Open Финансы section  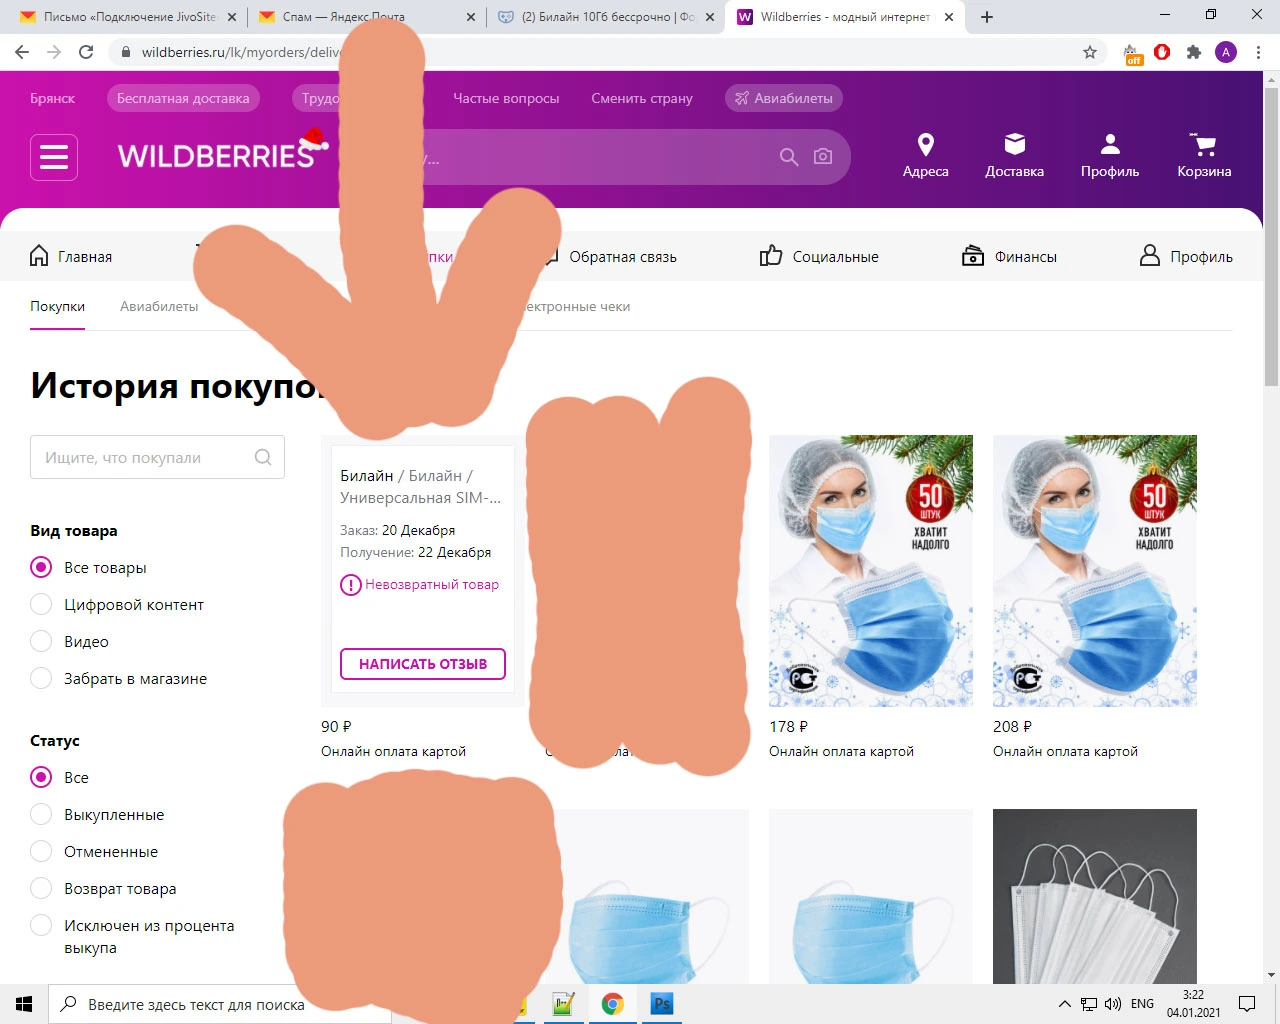tap(1009, 257)
